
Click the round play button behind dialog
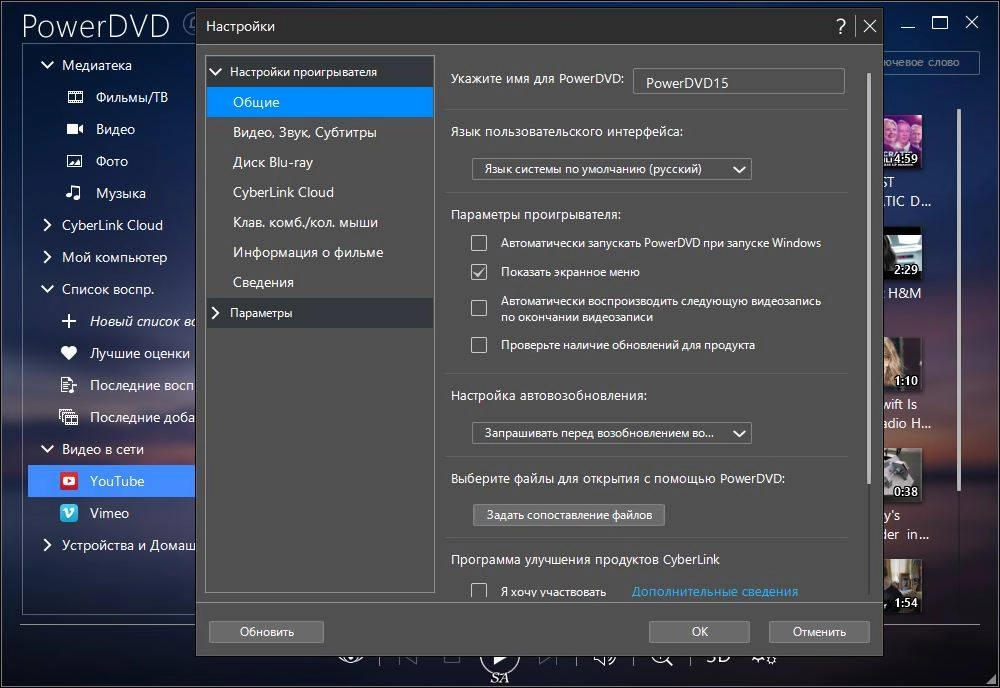(500, 663)
